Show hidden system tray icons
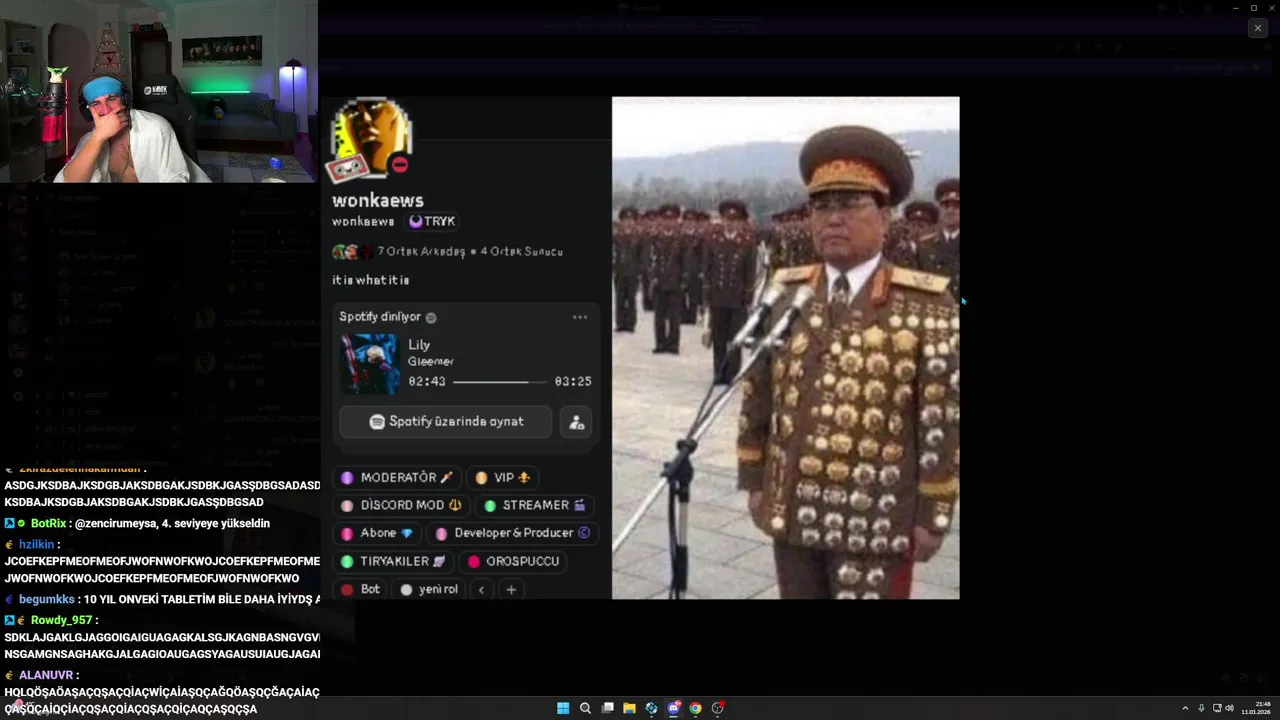The image size is (1280, 720). pyautogui.click(x=1185, y=708)
